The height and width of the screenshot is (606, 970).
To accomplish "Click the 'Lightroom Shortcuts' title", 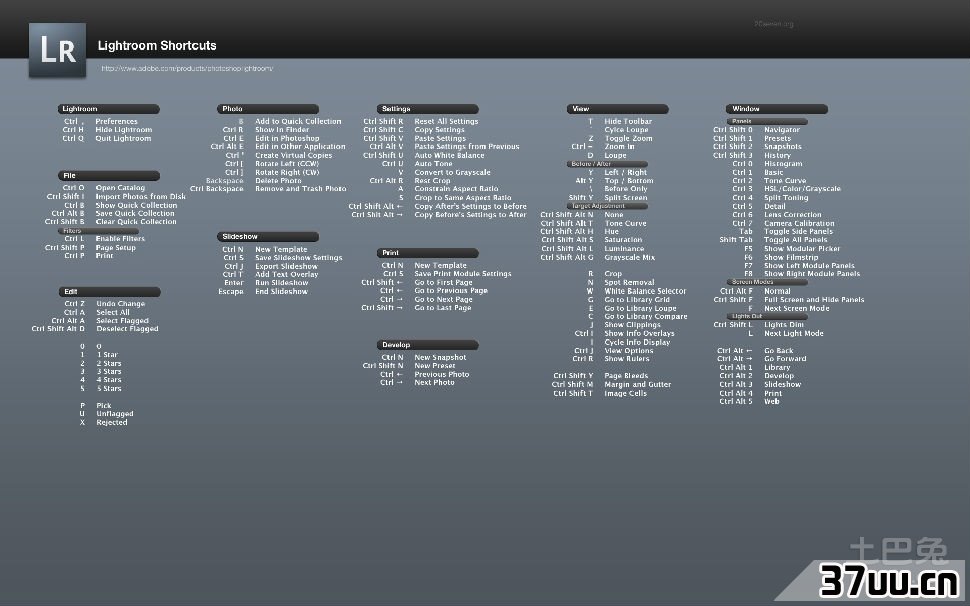I will (157, 45).
